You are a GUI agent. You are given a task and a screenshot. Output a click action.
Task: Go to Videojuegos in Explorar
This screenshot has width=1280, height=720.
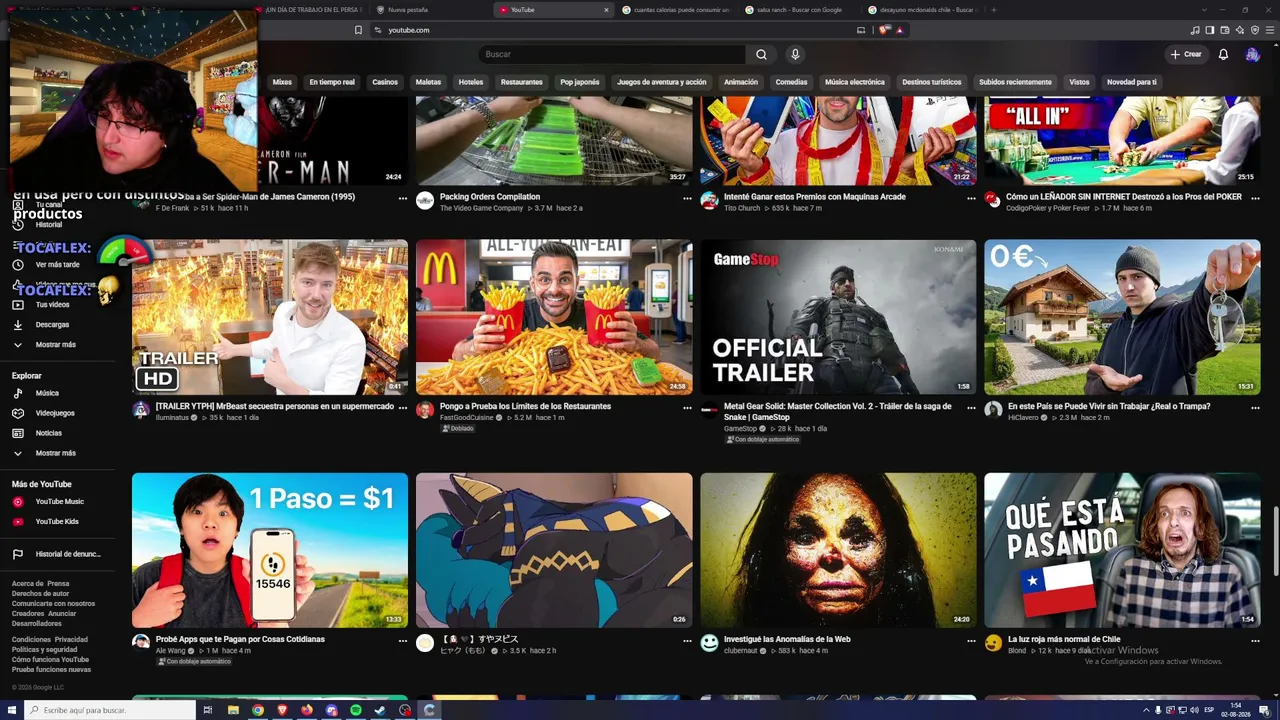click(x=55, y=413)
